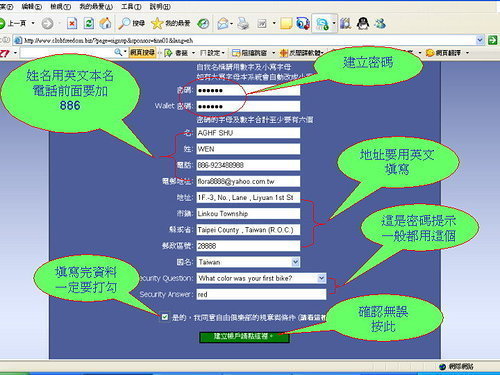
Task: Expand the address bar dropdown arrow
Action: [480, 40]
